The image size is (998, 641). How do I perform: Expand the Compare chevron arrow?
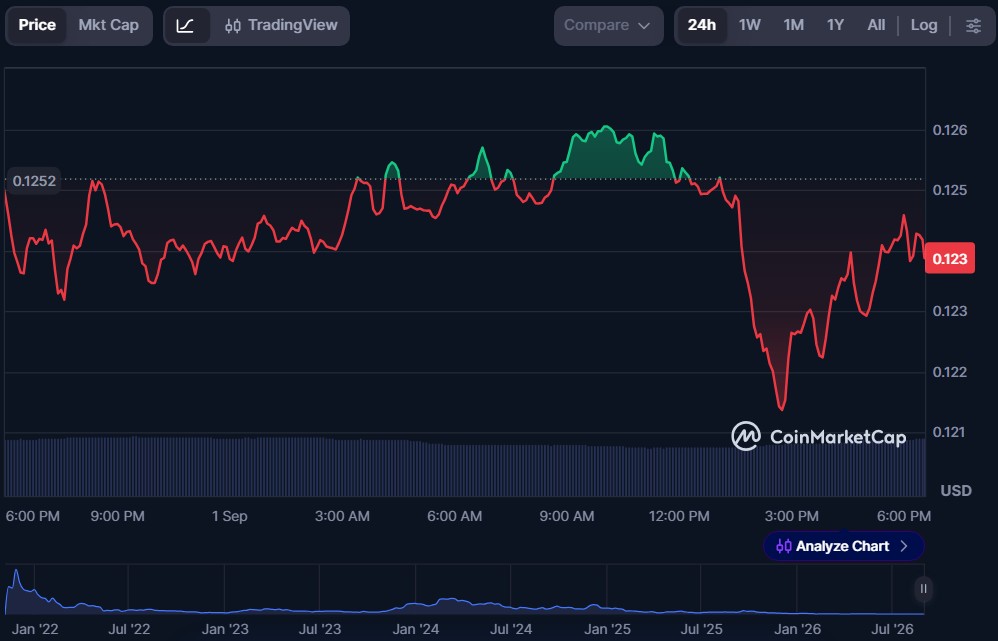[x=644, y=26]
